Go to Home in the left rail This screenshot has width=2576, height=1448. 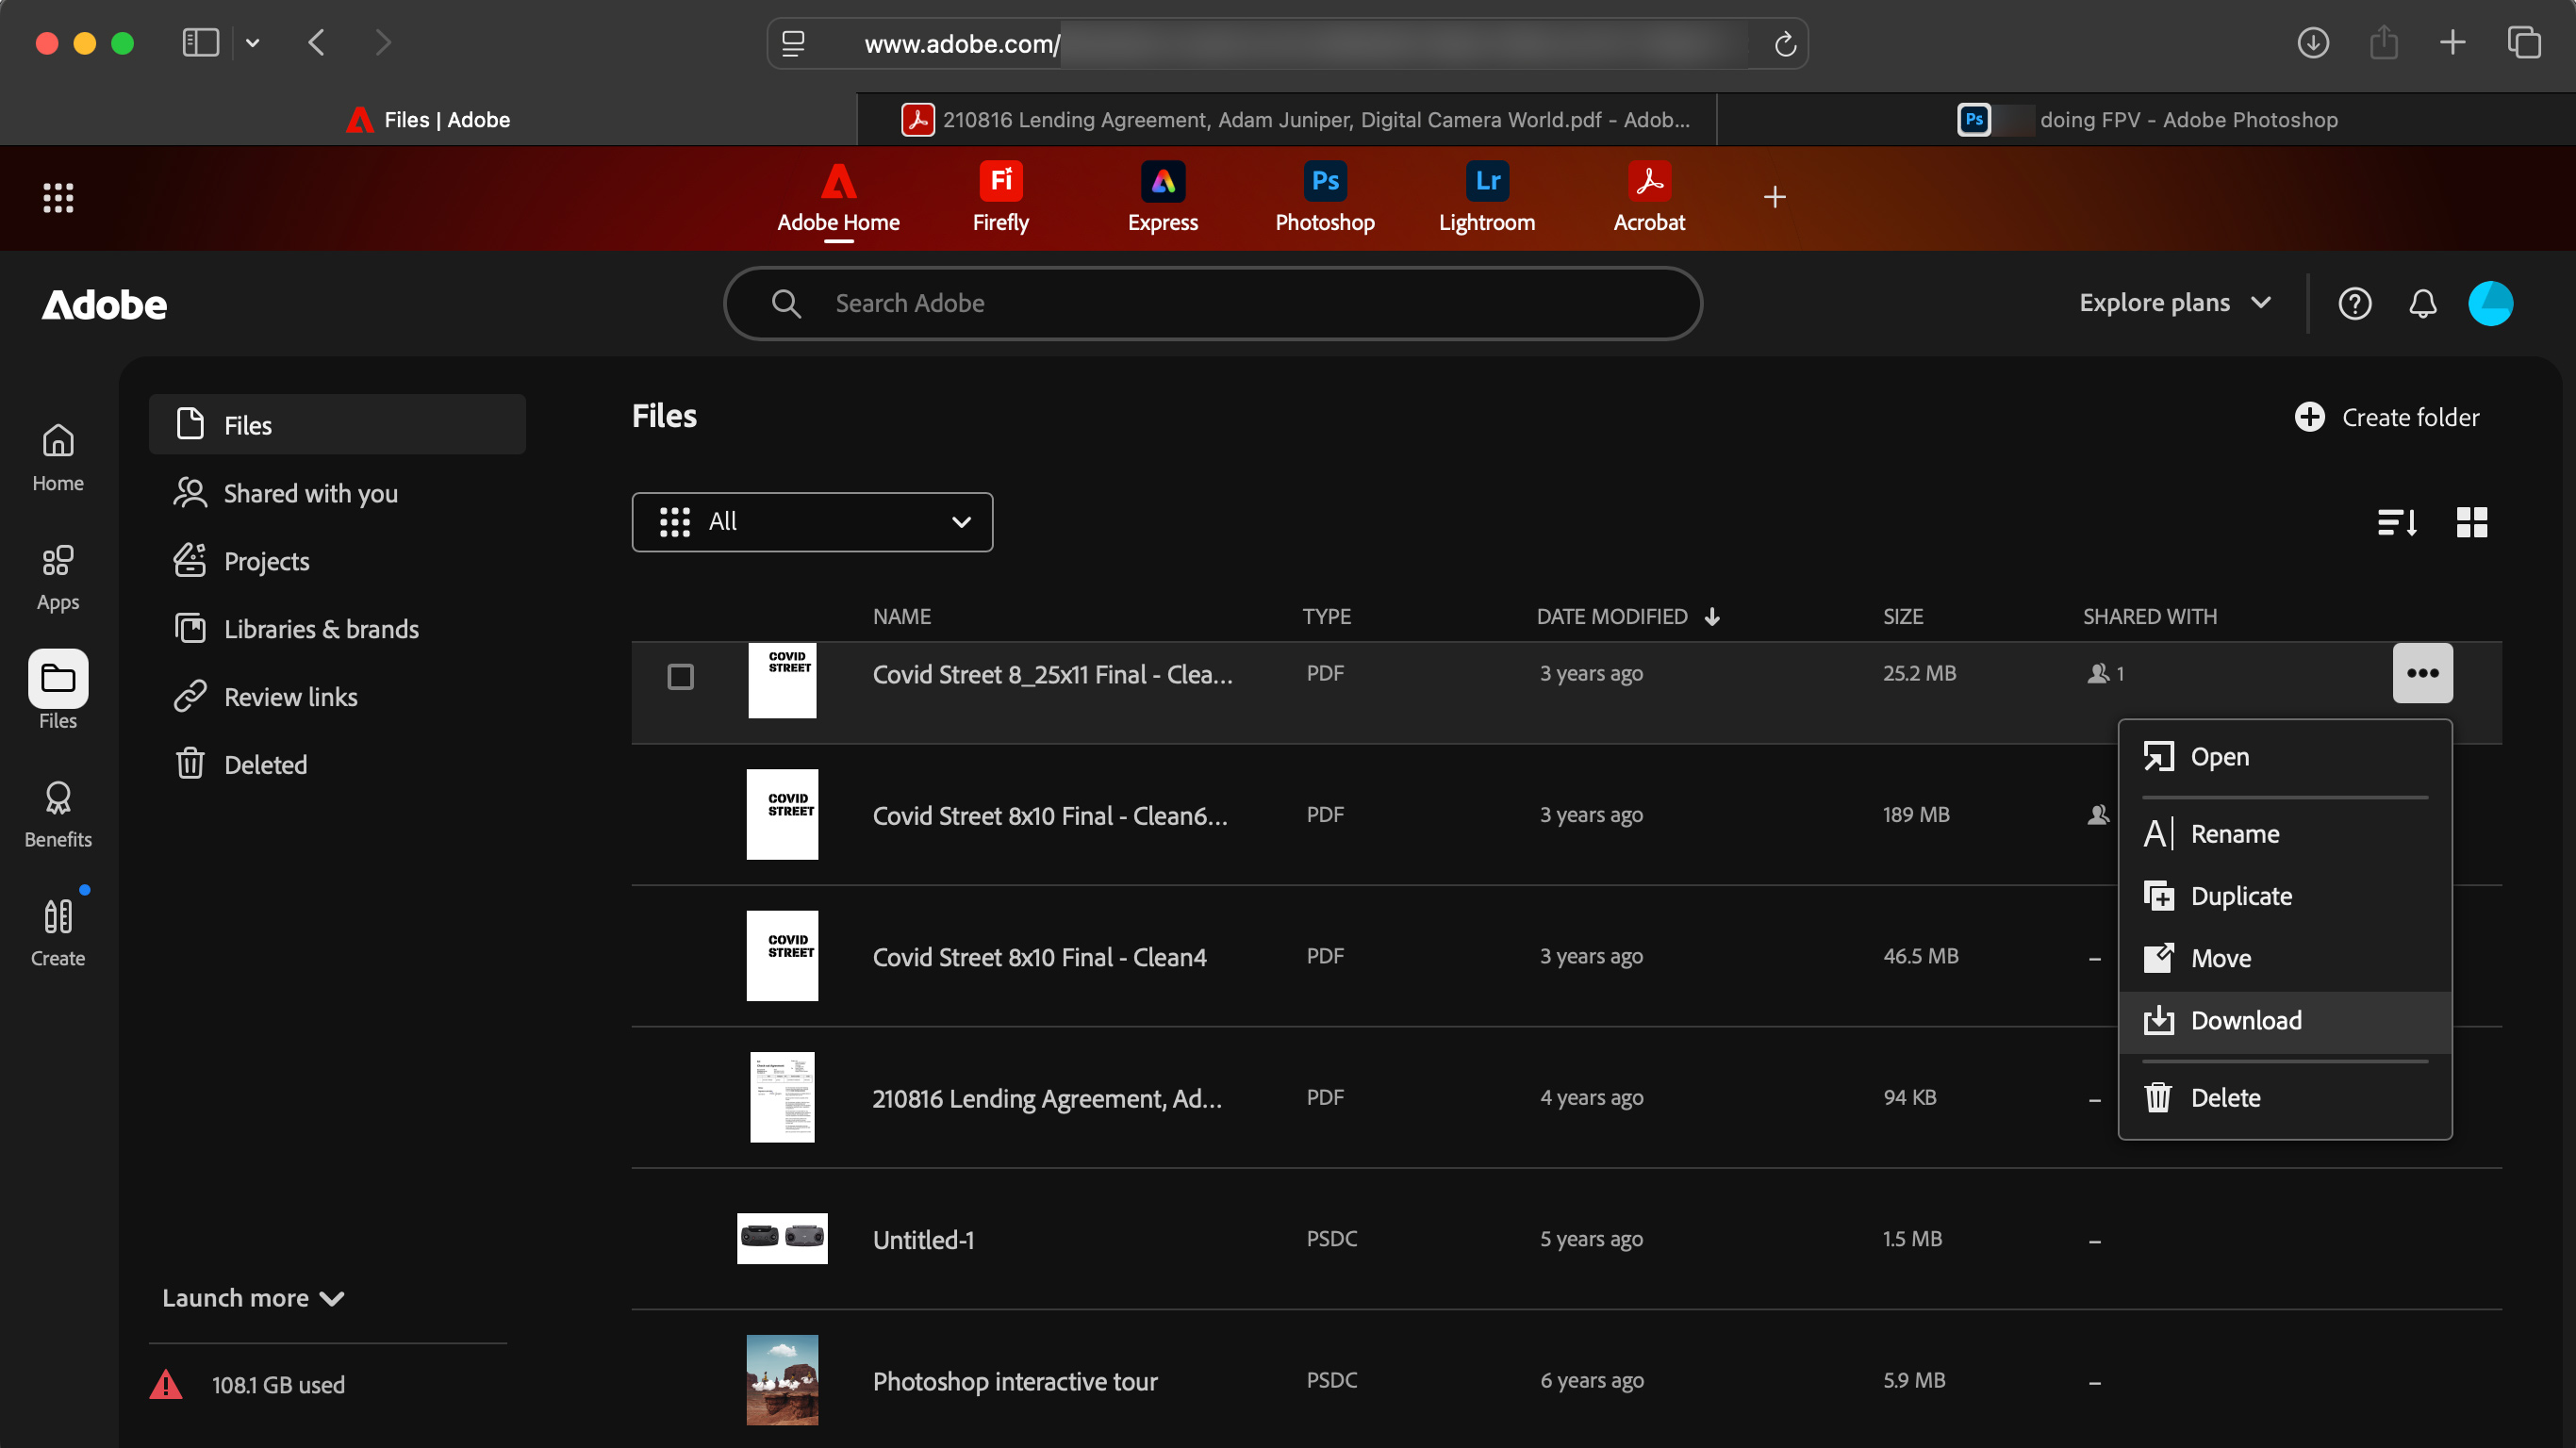(x=58, y=458)
